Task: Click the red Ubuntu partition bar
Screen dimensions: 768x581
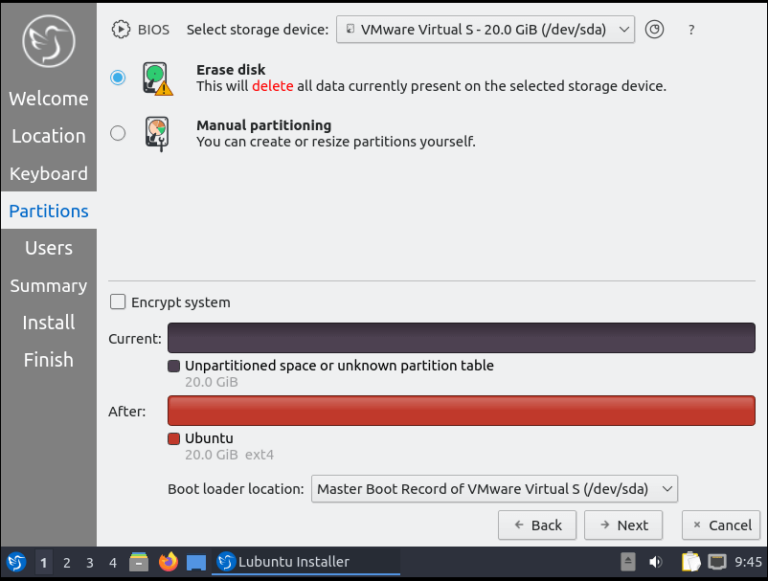Action: pos(461,411)
